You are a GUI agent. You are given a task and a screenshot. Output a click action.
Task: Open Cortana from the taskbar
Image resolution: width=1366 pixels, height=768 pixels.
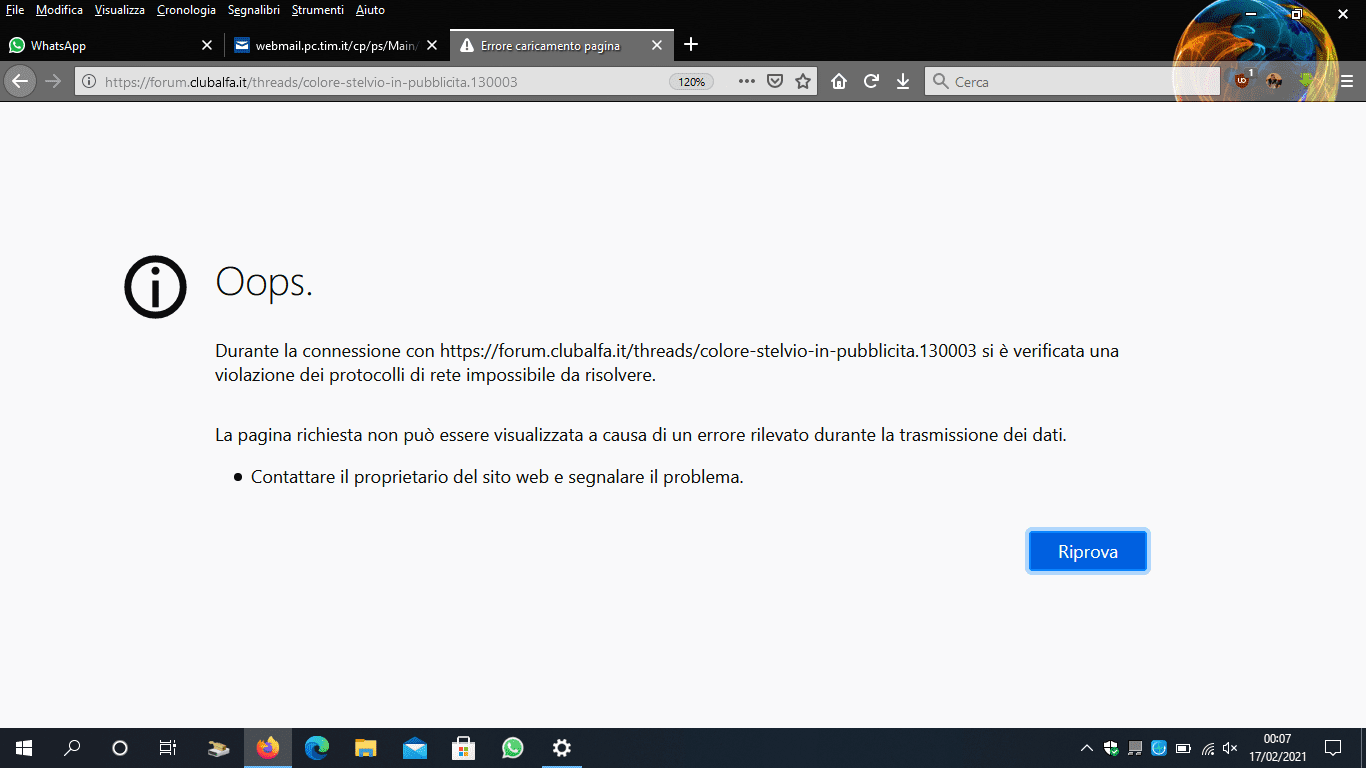120,748
